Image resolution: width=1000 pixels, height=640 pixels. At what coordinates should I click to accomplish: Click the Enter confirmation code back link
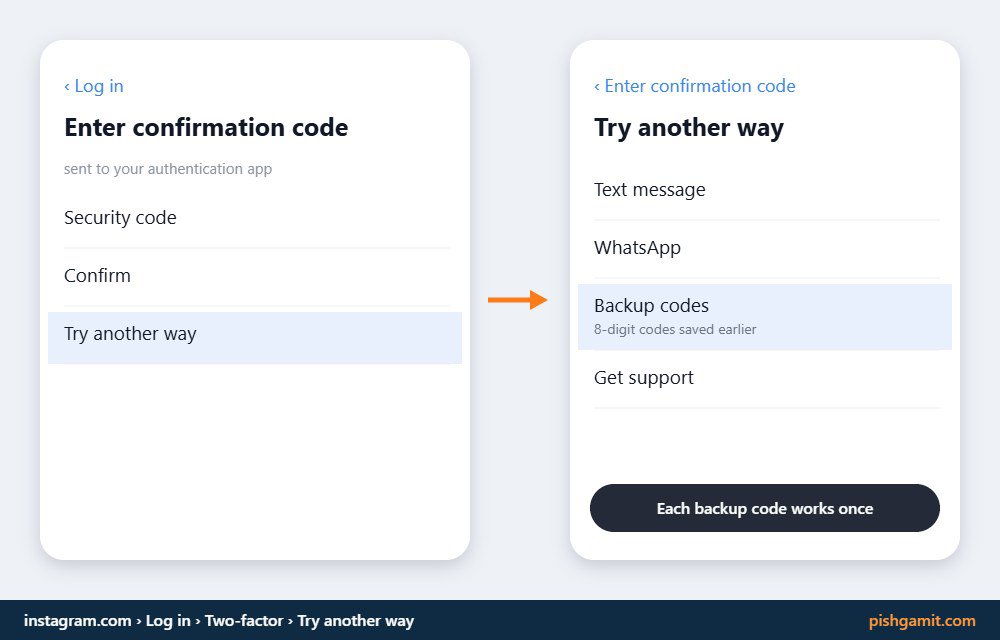tap(695, 86)
